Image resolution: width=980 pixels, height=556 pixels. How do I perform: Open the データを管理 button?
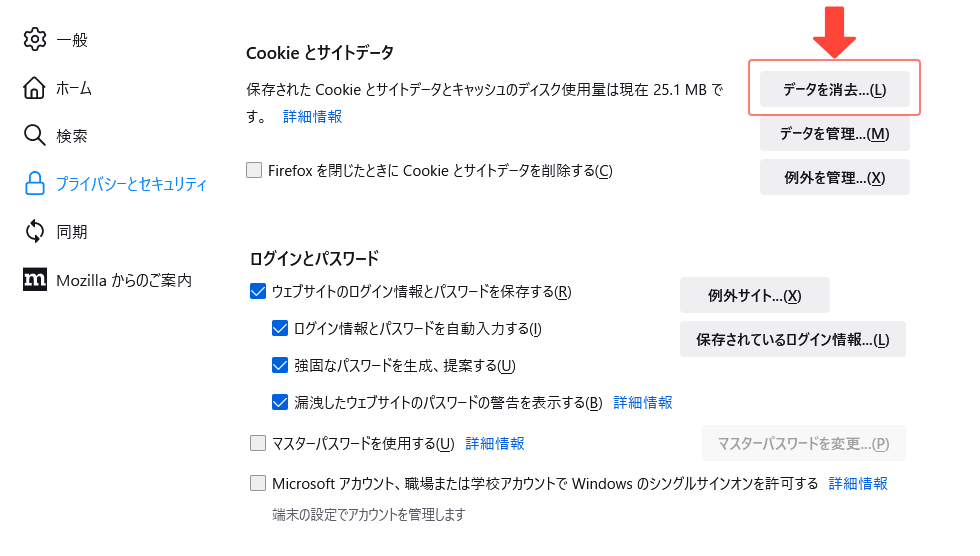pos(834,133)
